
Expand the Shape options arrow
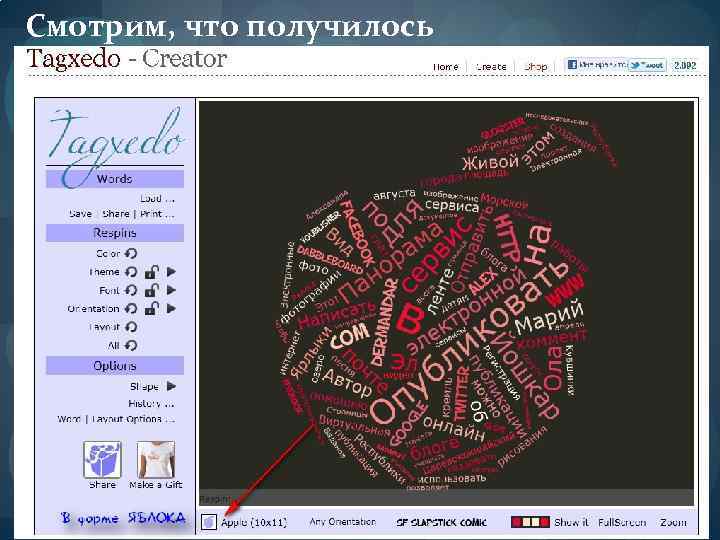point(171,386)
